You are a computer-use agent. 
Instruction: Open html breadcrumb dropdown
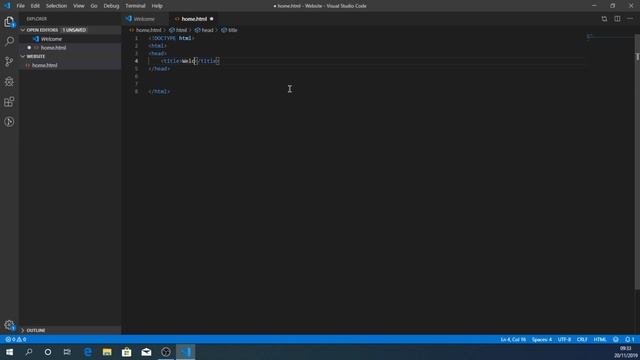[x=178, y=30]
